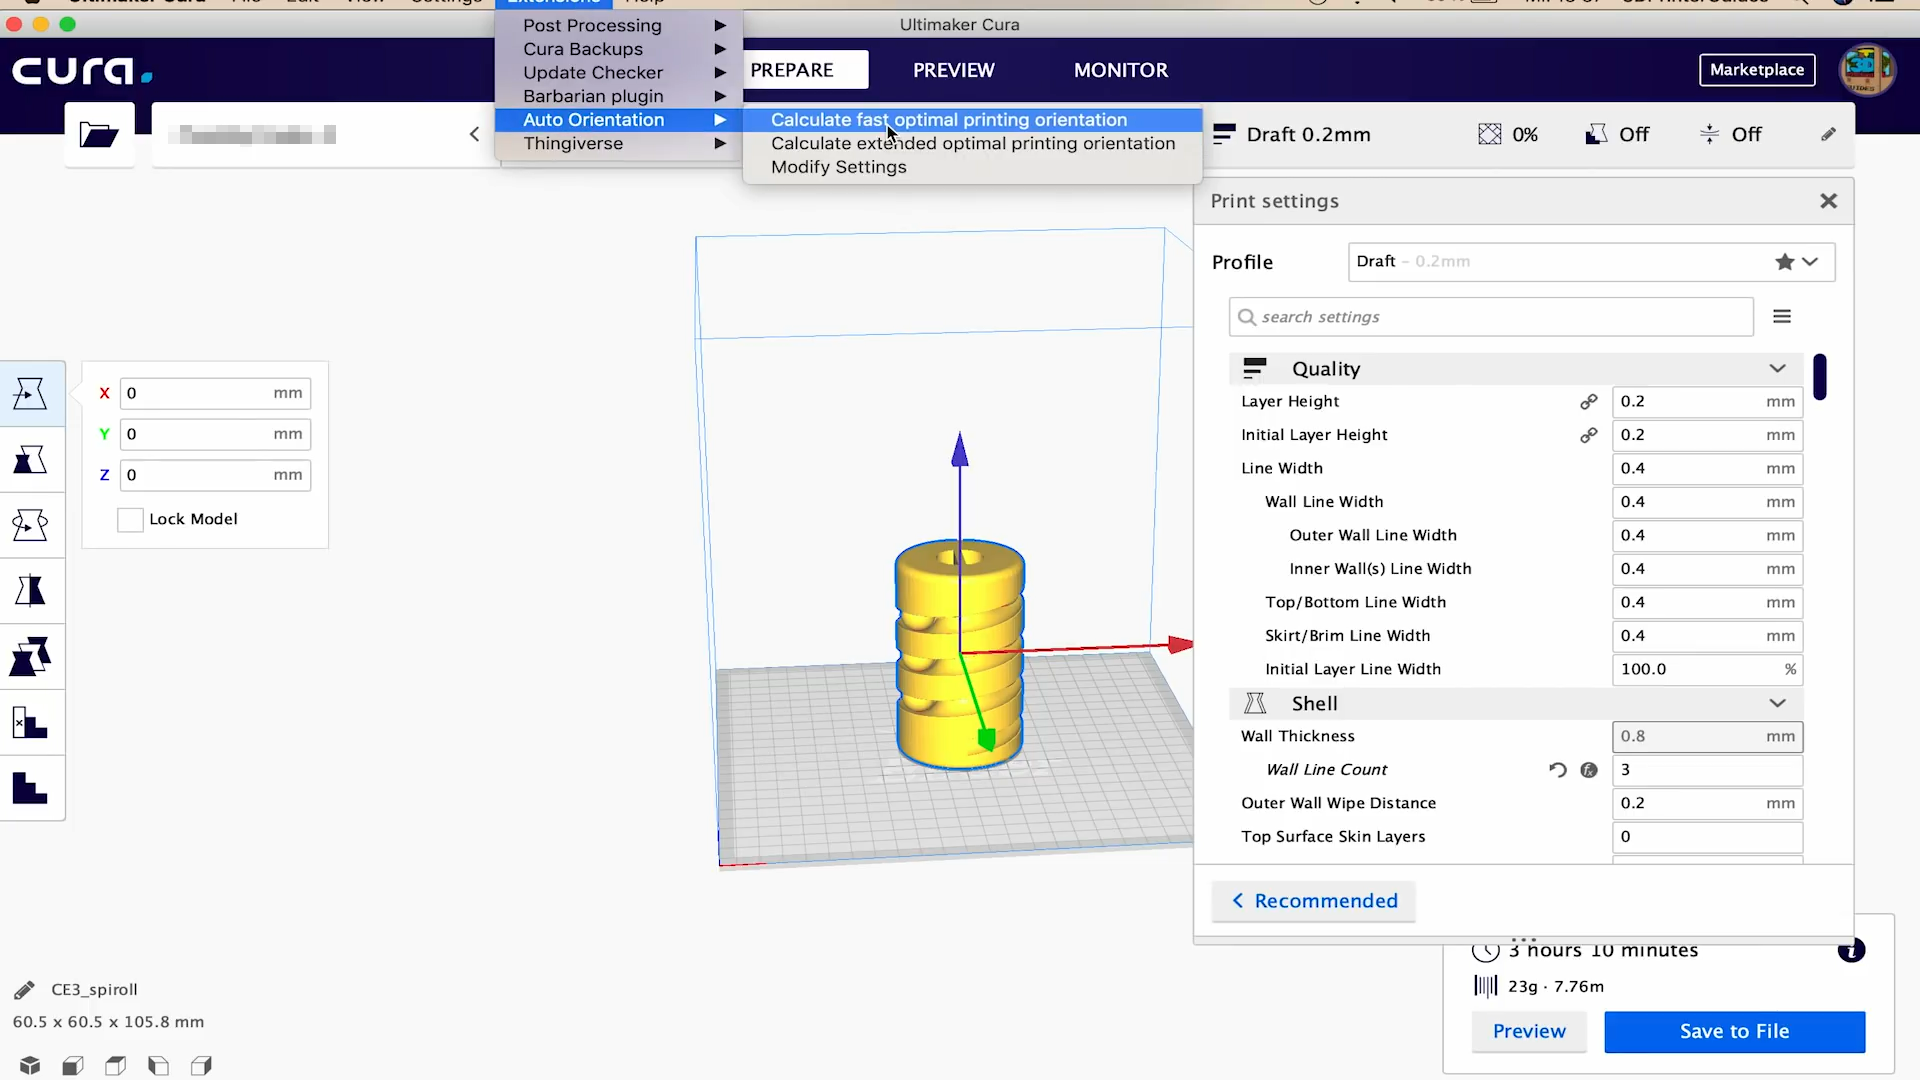Select the Move tool in left toolbar
1920x1080 pixels.
30,394
